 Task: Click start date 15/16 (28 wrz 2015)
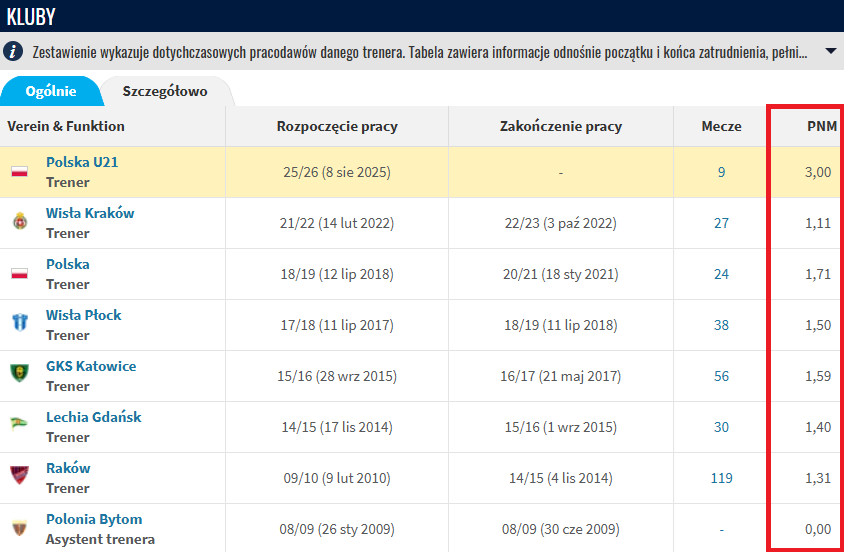click(x=337, y=376)
